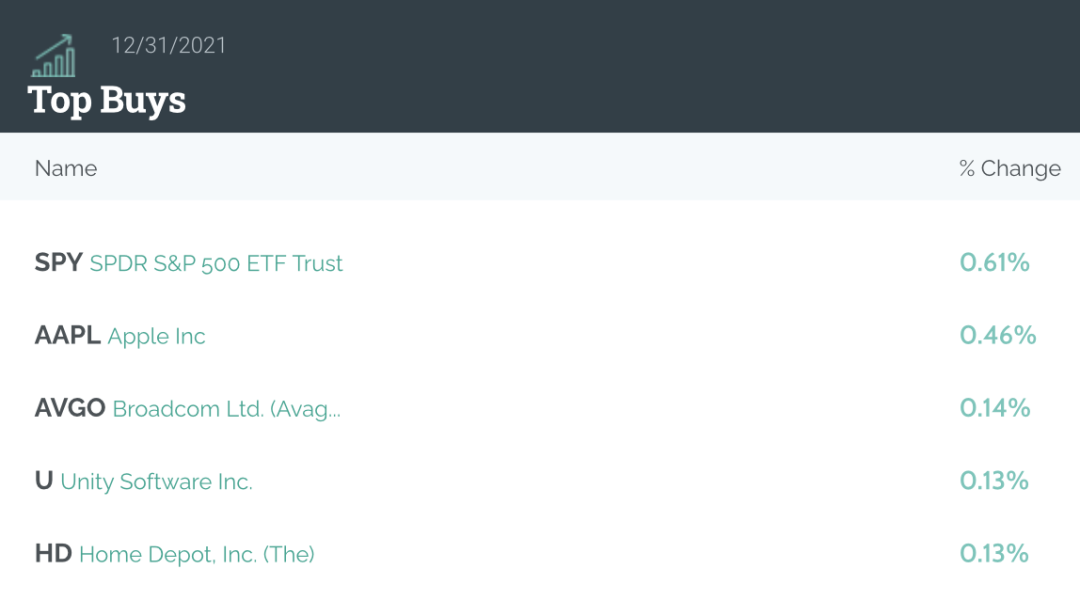Sort by the Name column header

(66, 168)
